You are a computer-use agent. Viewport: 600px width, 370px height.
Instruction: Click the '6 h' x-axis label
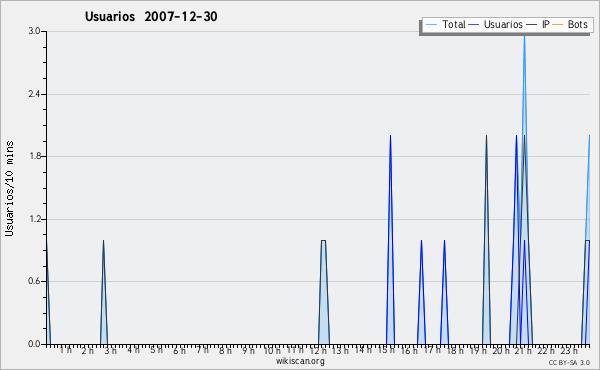pyautogui.click(x=179, y=350)
